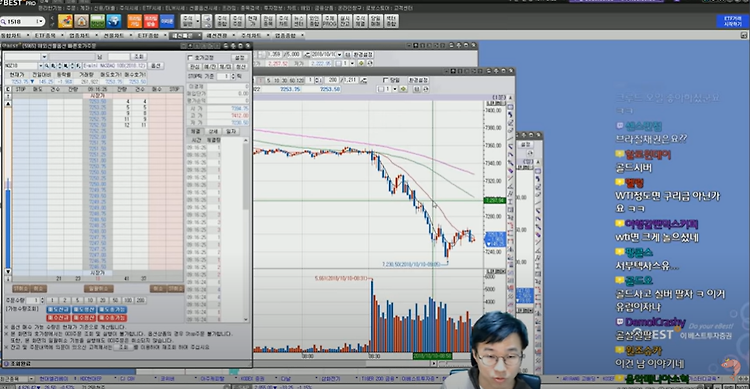Select the 체결 tab above the trade list

195,131
